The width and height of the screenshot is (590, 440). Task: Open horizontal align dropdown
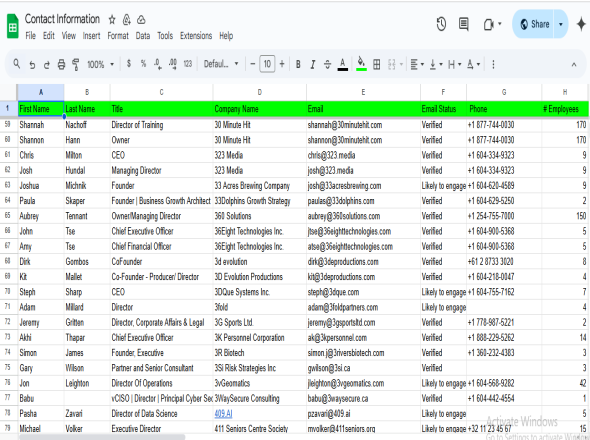coord(417,64)
